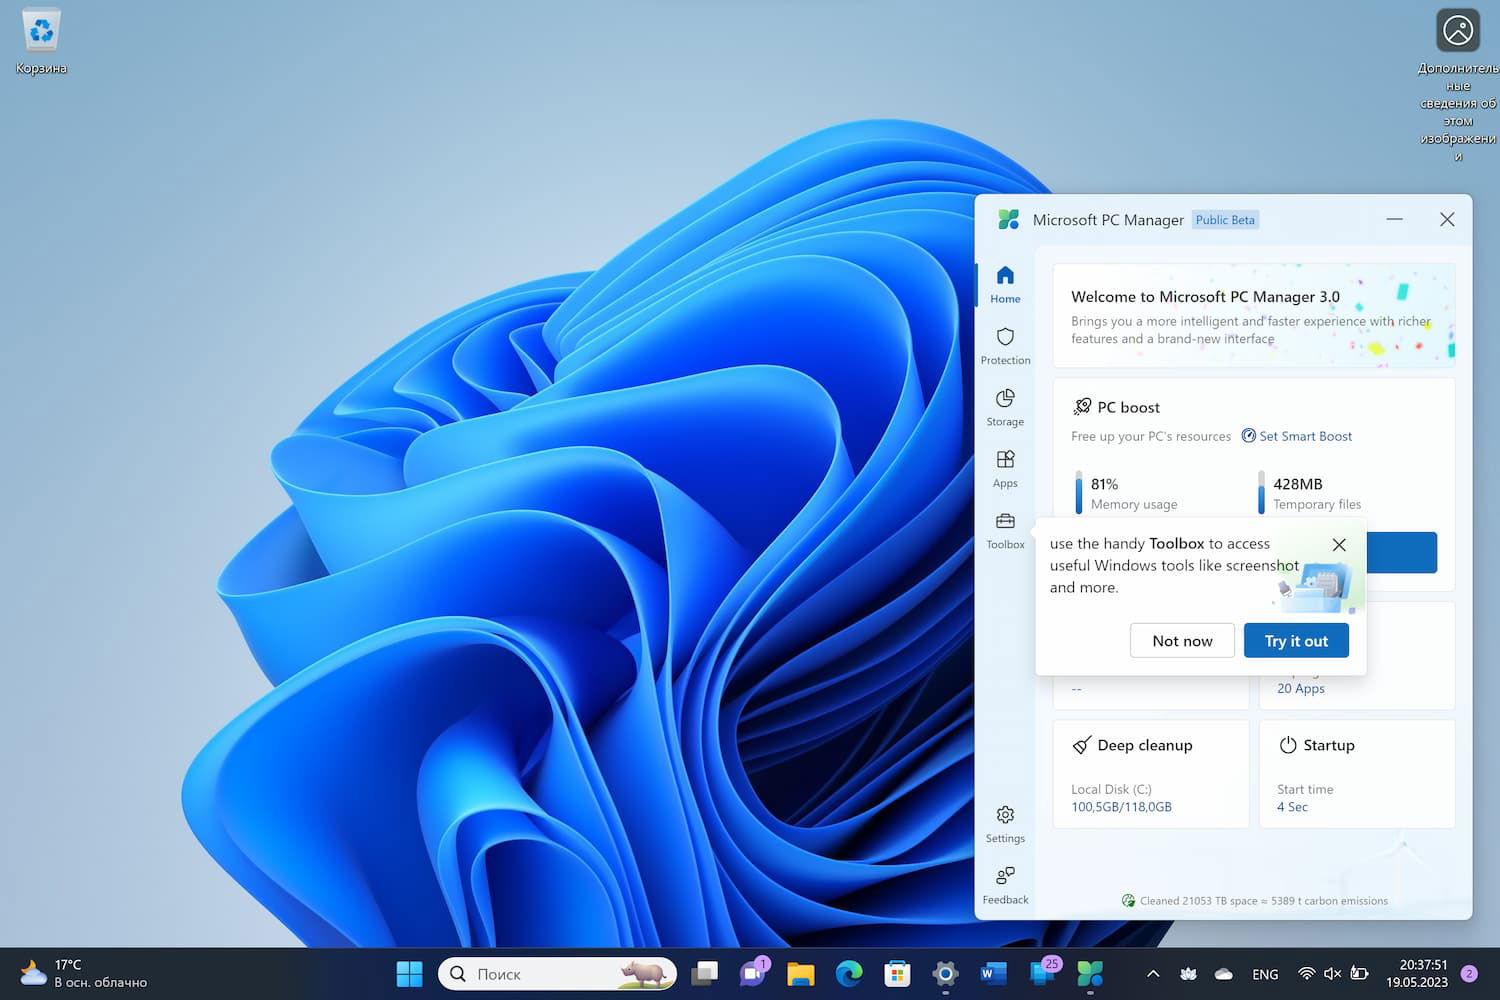Click the 4 Sec start time value

(x=1292, y=807)
